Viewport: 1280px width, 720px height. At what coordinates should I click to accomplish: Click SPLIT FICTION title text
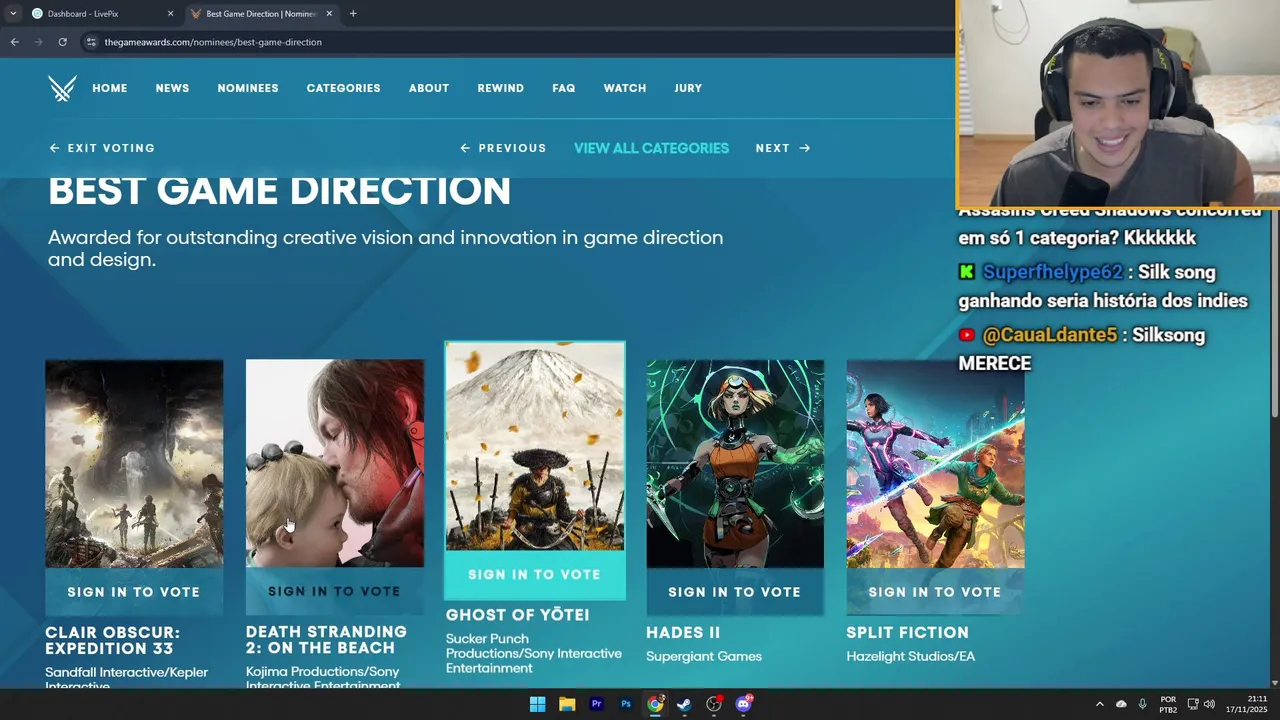point(908,633)
